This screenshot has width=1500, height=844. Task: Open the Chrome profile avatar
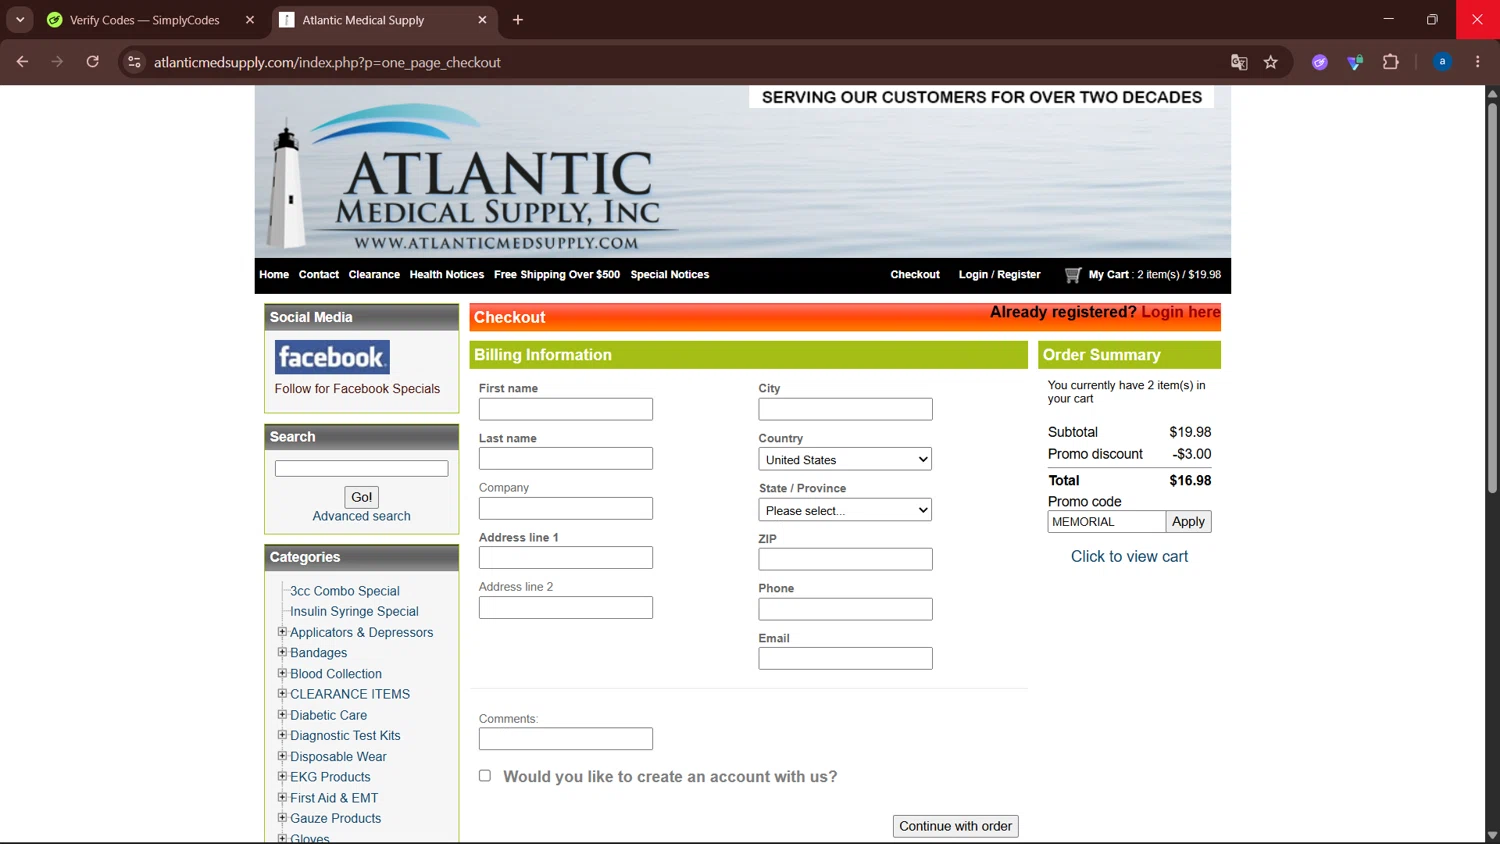tap(1442, 62)
